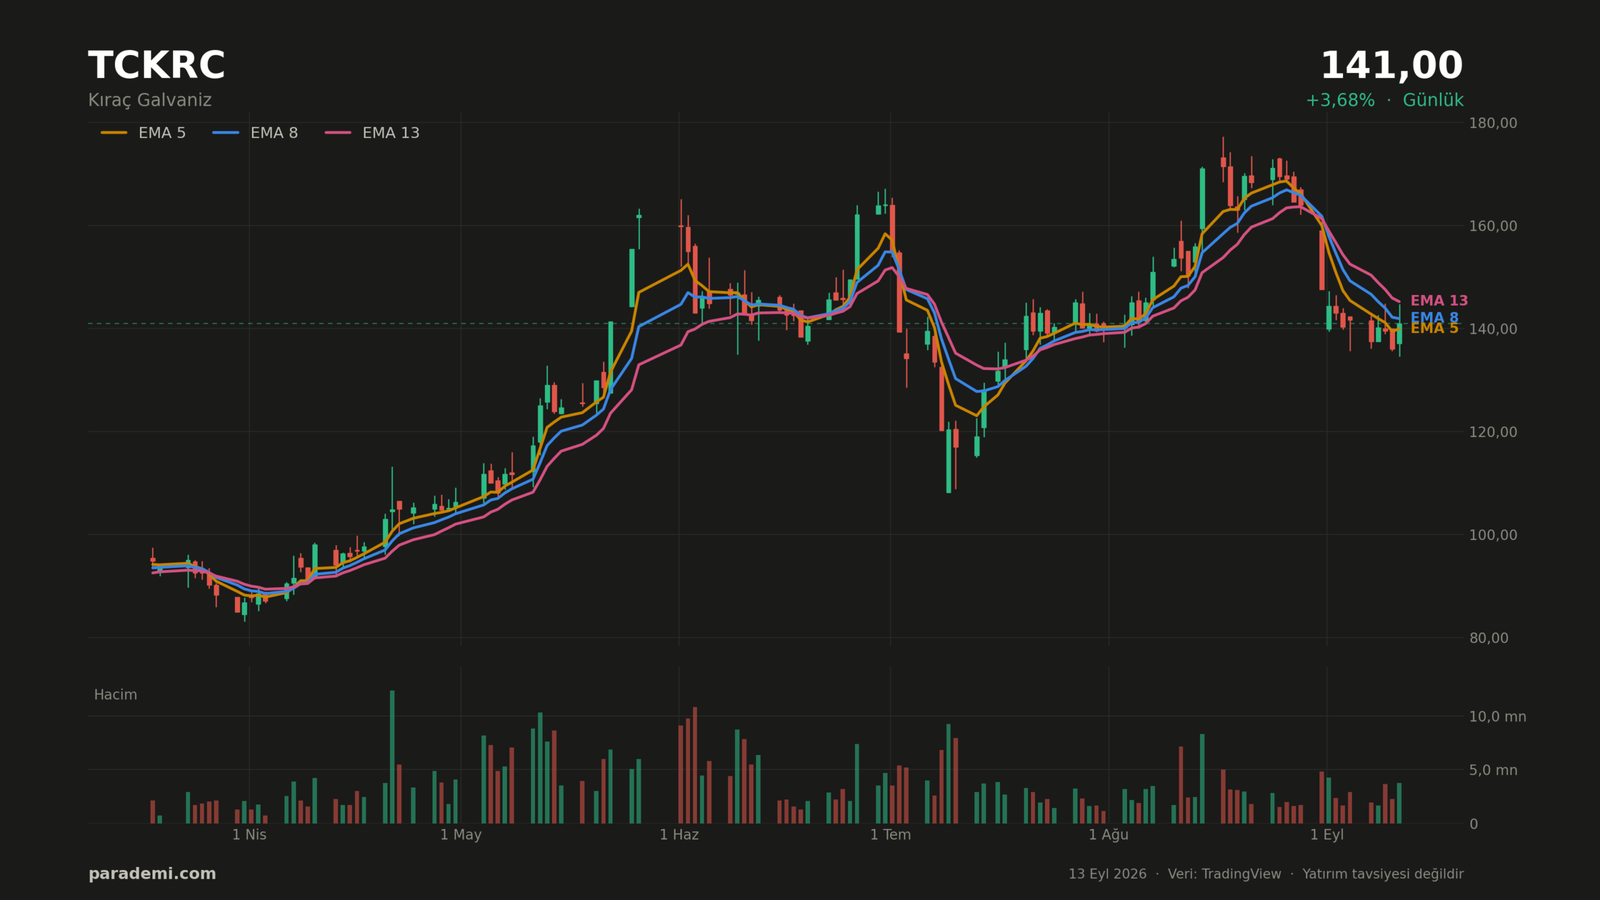Click the 180,00 price axis label
This screenshot has height=900, width=1600.
click(1493, 123)
